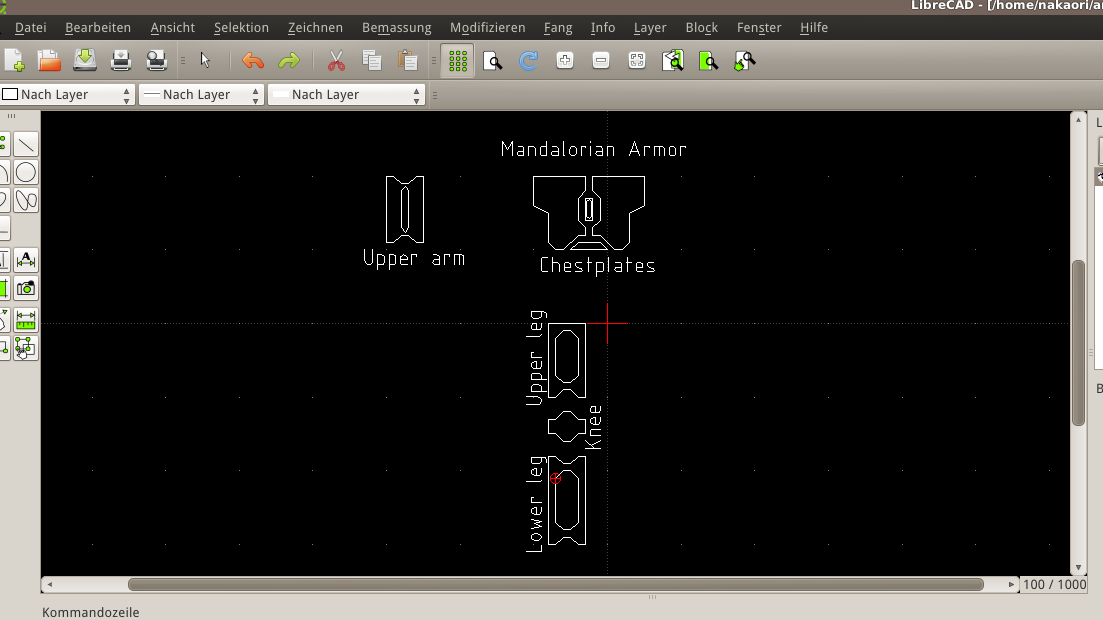Cut selection using the scissors icon
This screenshot has width=1103, height=620.
tap(336, 61)
